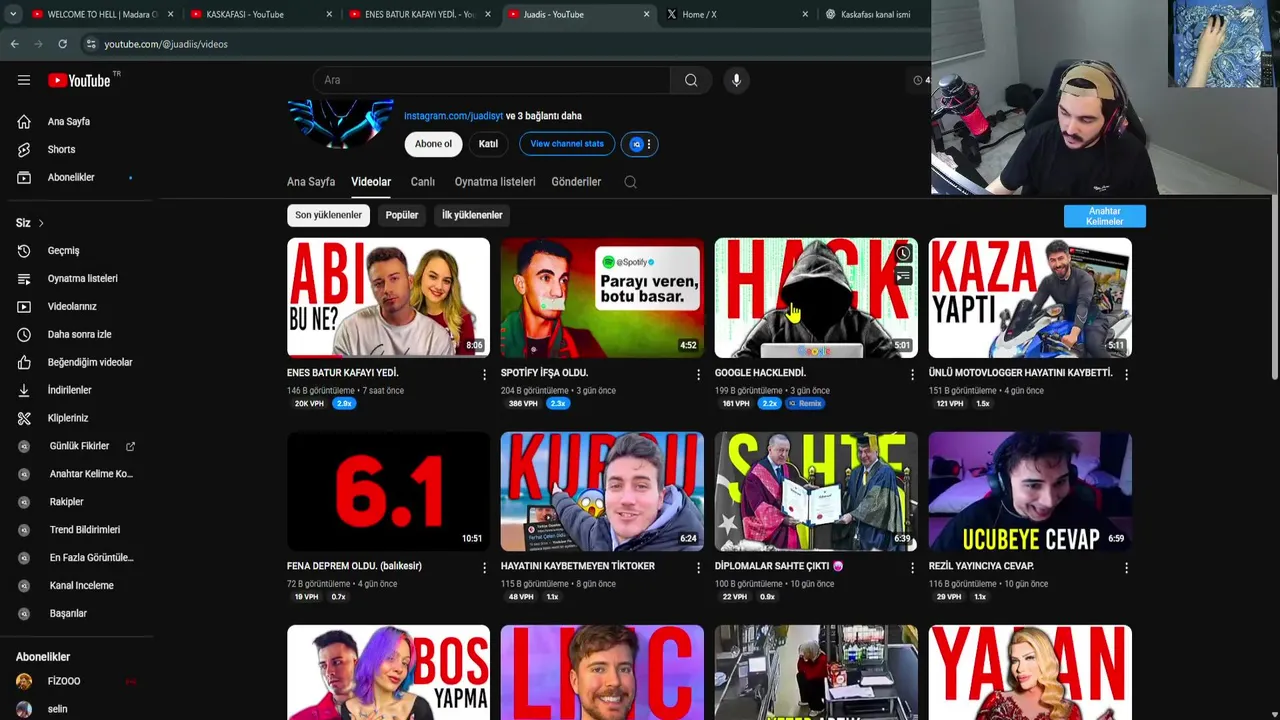This screenshot has width=1280, height=720.
Task: Open the extension dropdown next to View channel stats
Action: pyautogui.click(x=640, y=144)
